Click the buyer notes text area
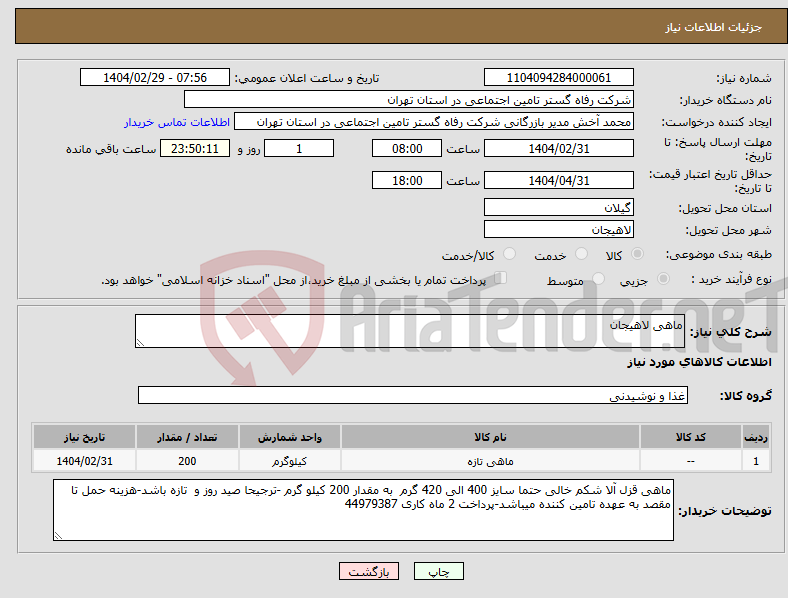The height and width of the screenshot is (598, 788). tap(363, 510)
